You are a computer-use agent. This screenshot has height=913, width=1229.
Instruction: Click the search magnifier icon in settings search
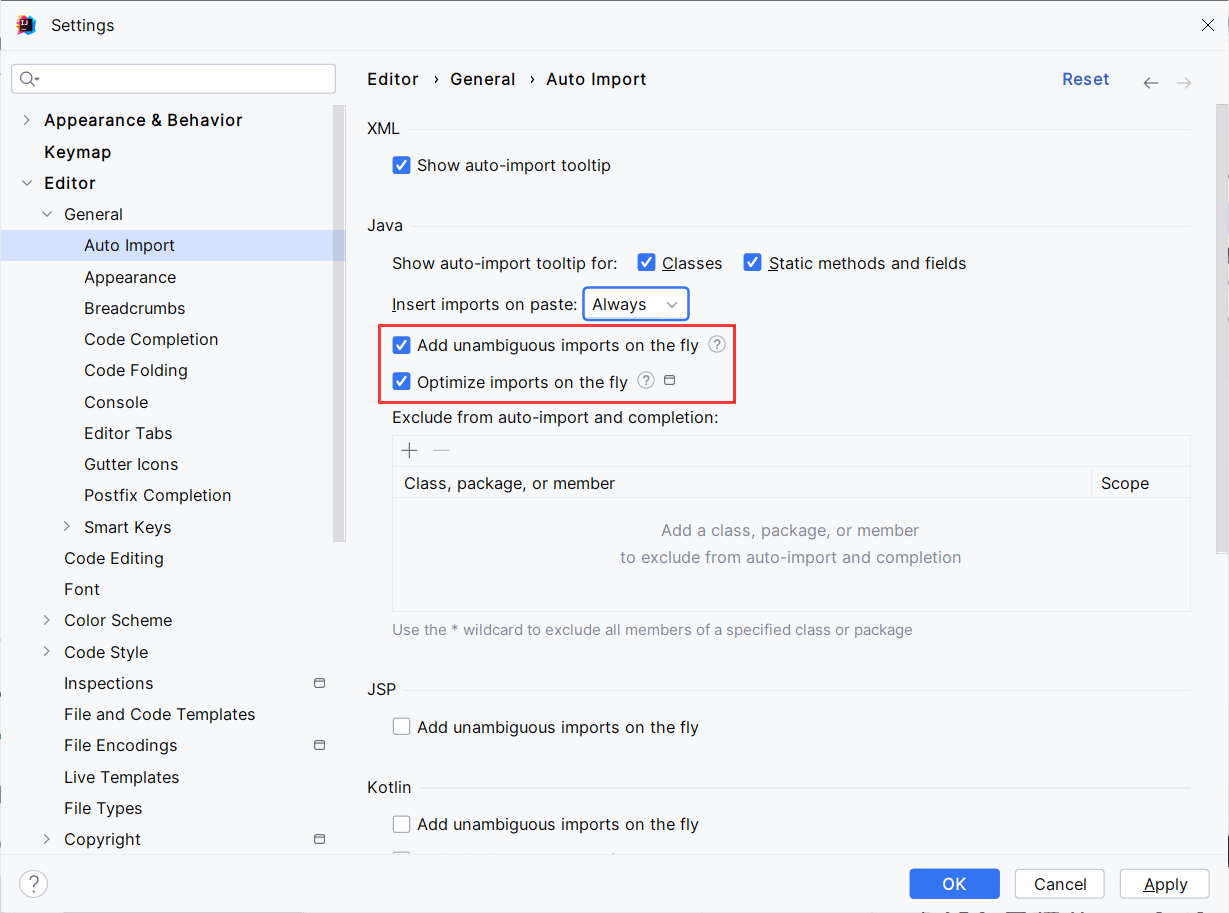[x=28, y=79]
